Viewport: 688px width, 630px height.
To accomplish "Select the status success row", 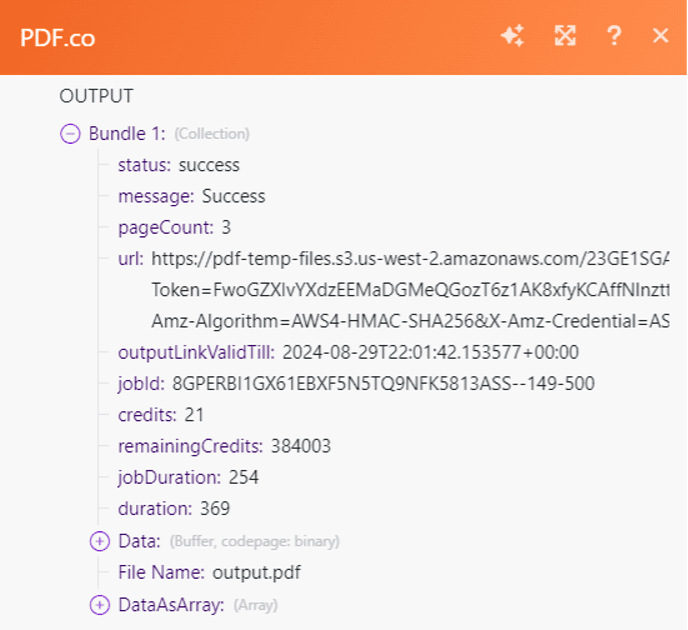I will [179, 165].
